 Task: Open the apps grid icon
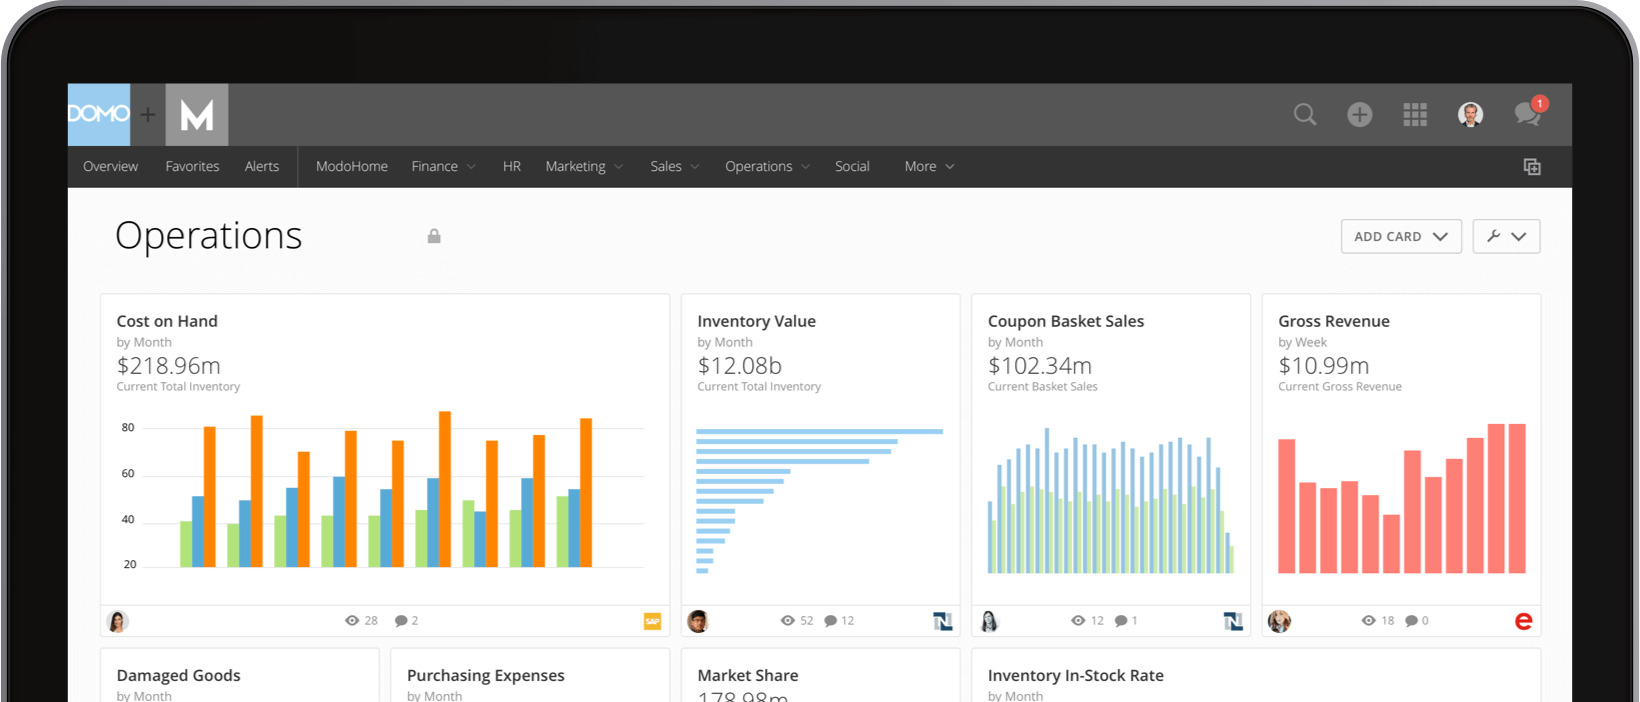coord(1415,114)
